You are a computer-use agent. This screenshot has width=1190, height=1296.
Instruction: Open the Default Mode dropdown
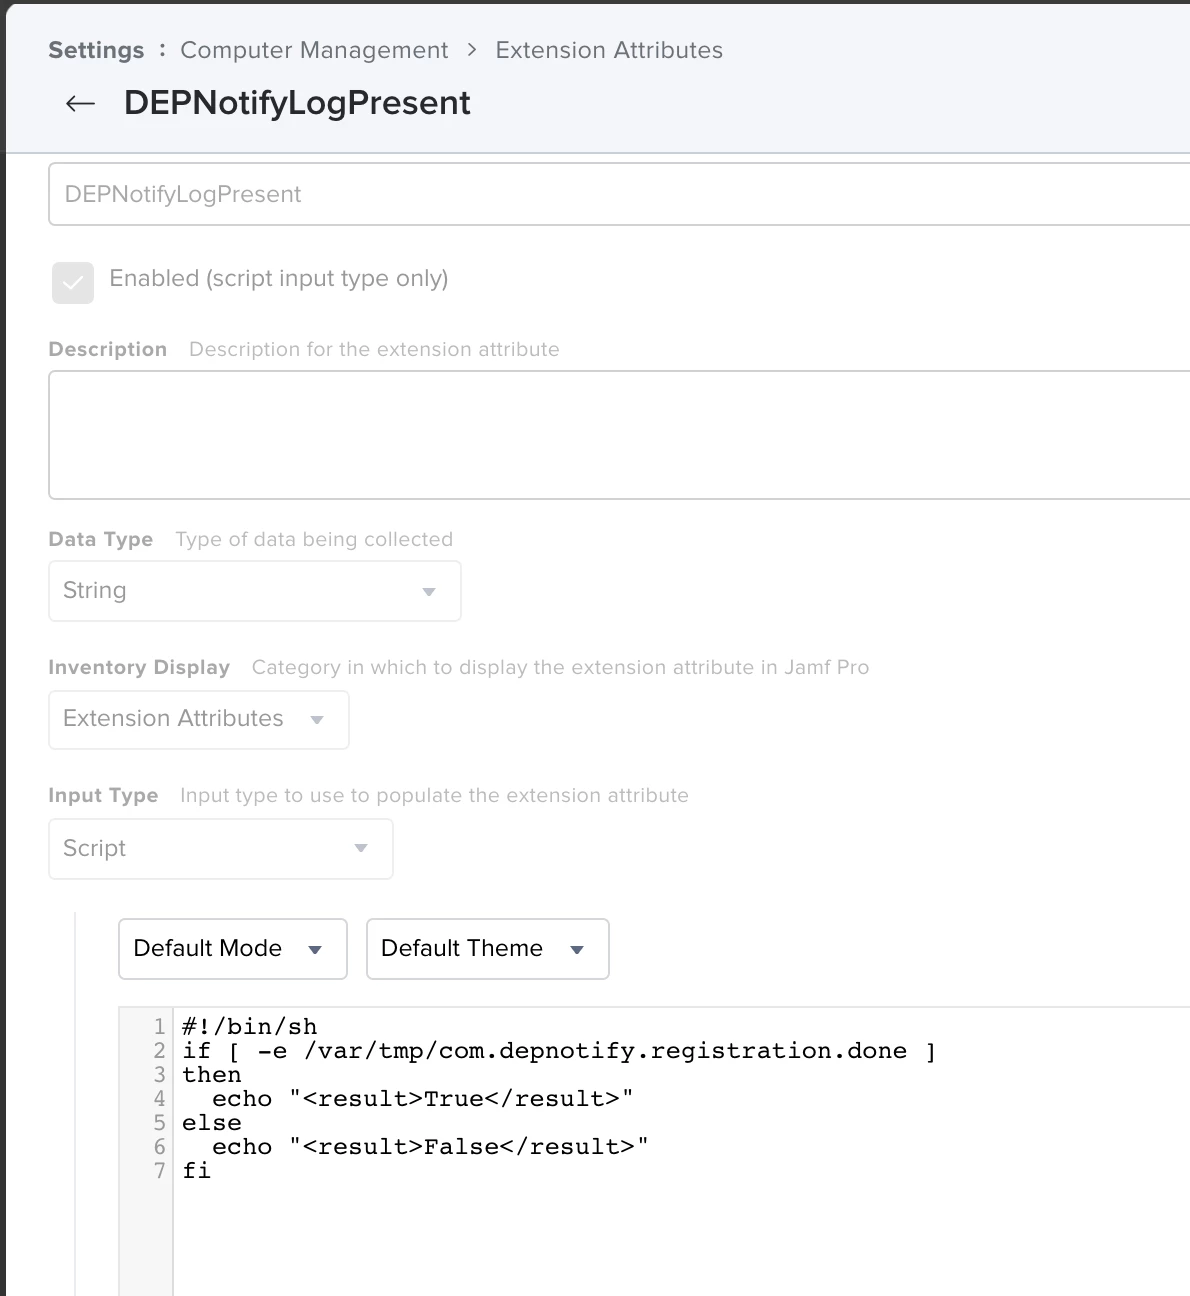(233, 949)
